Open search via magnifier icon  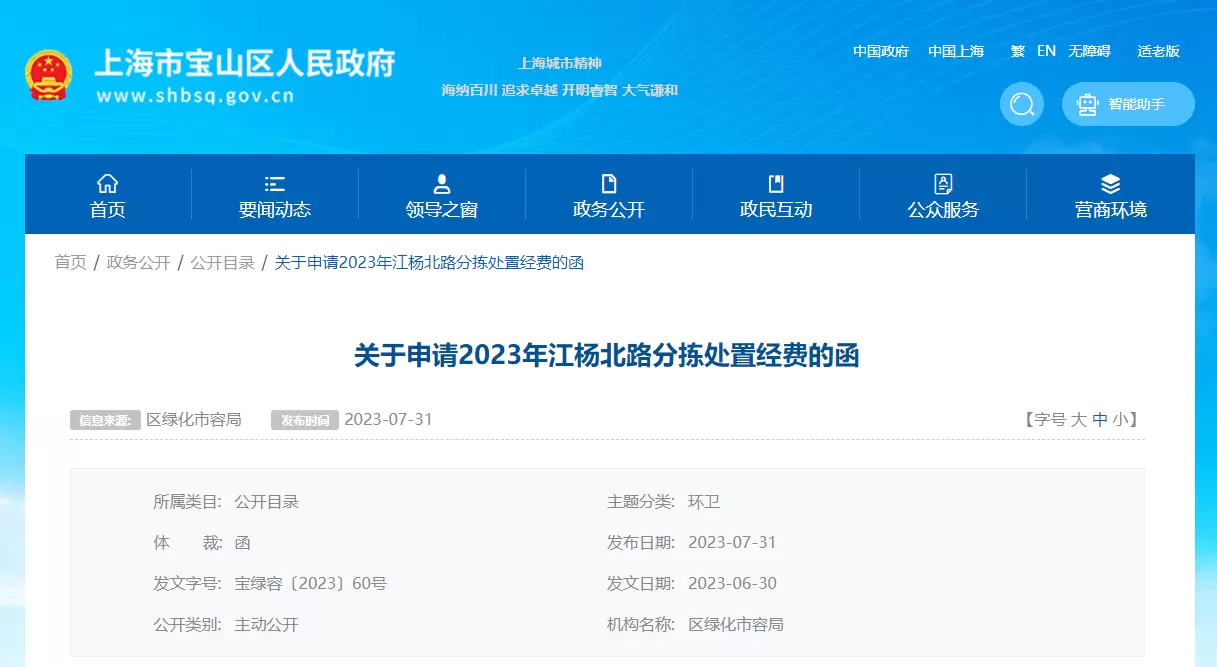point(1021,104)
